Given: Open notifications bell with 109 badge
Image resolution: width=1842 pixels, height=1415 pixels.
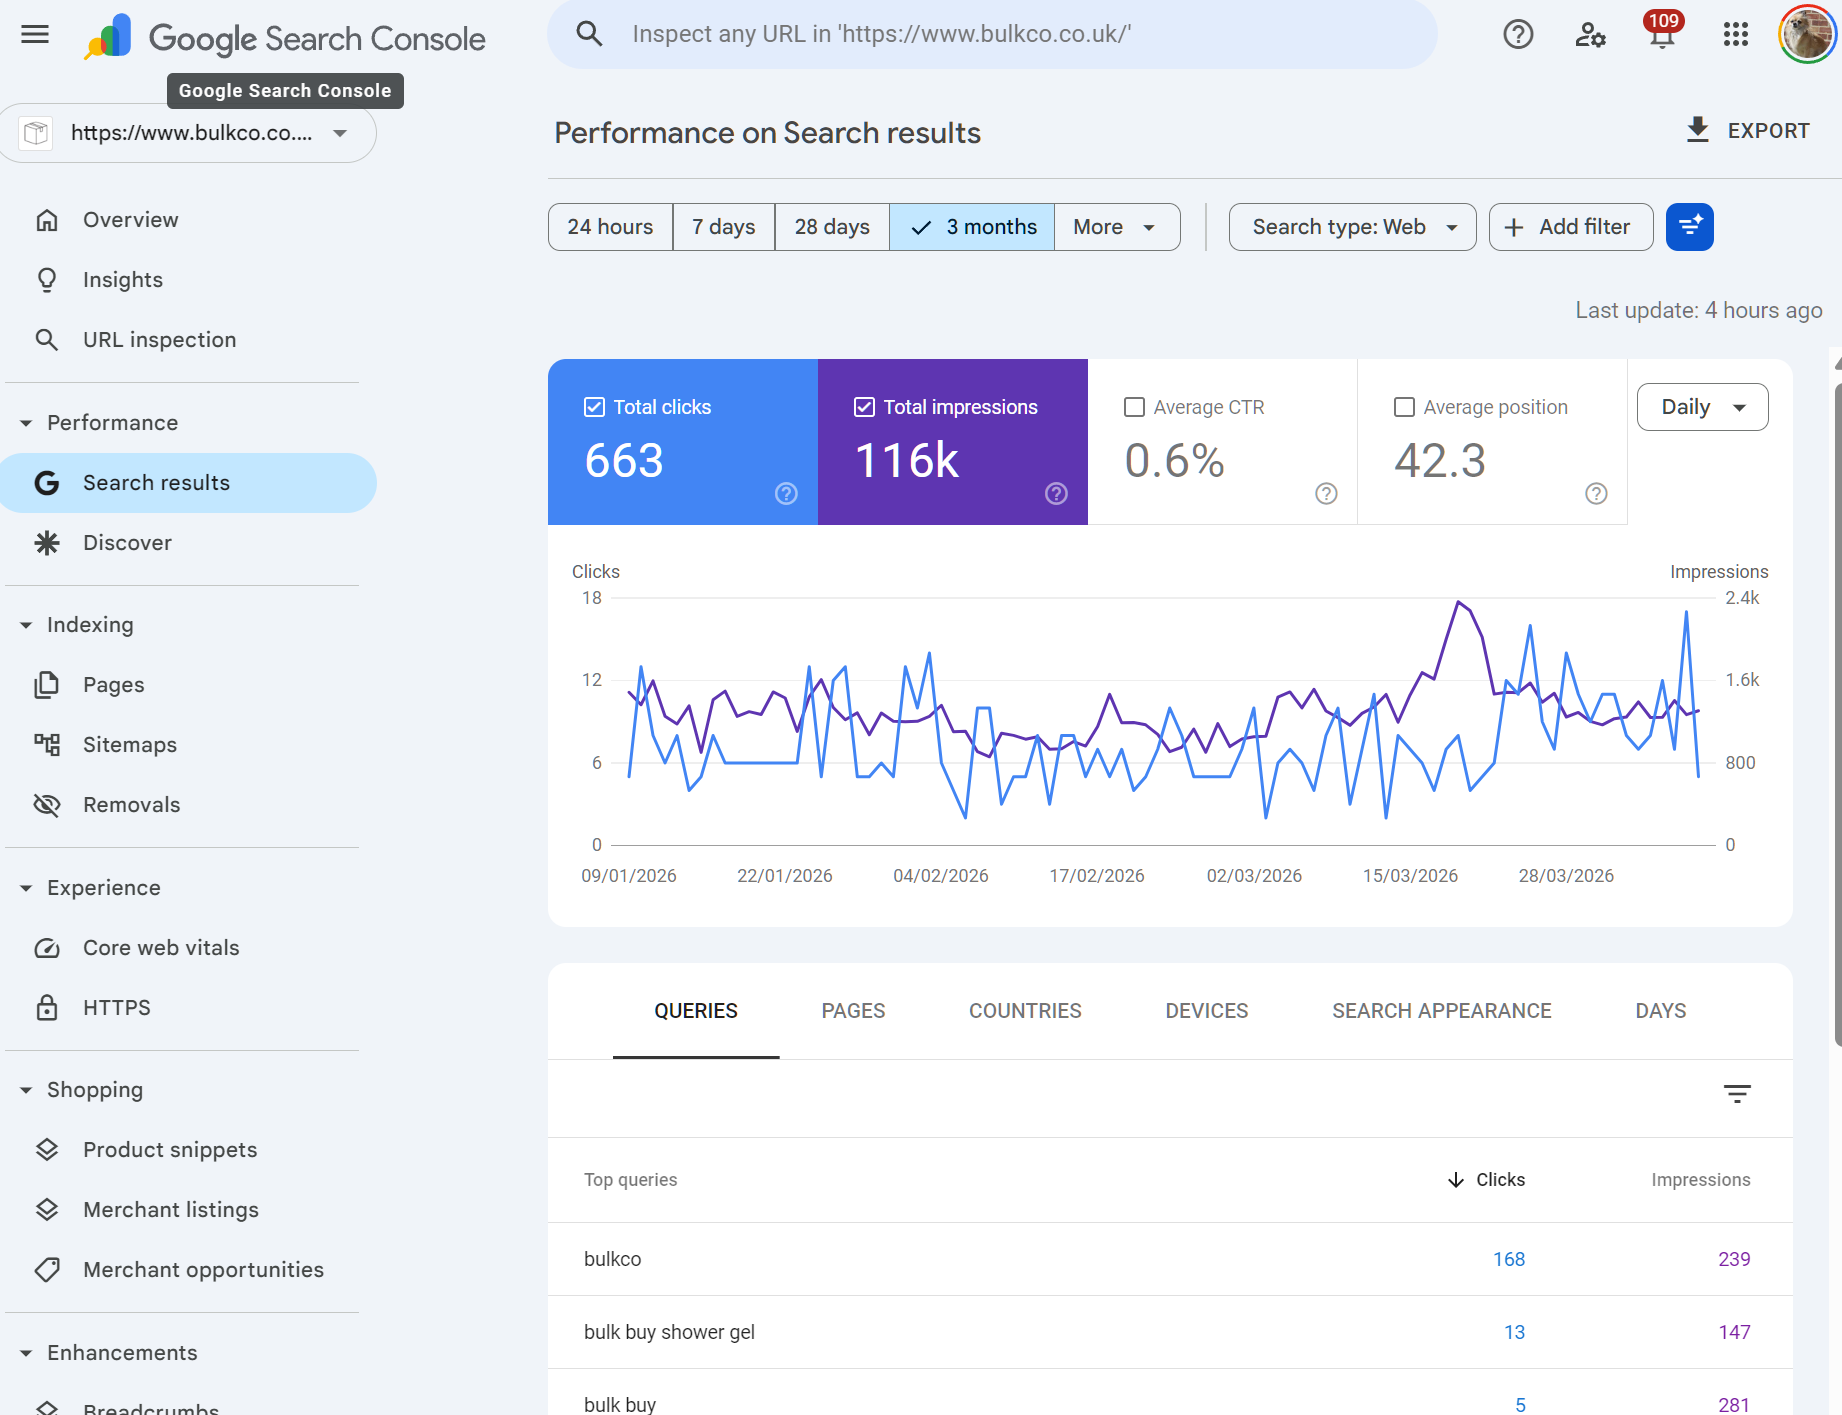Looking at the screenshot, I should tap(1661, 35).
